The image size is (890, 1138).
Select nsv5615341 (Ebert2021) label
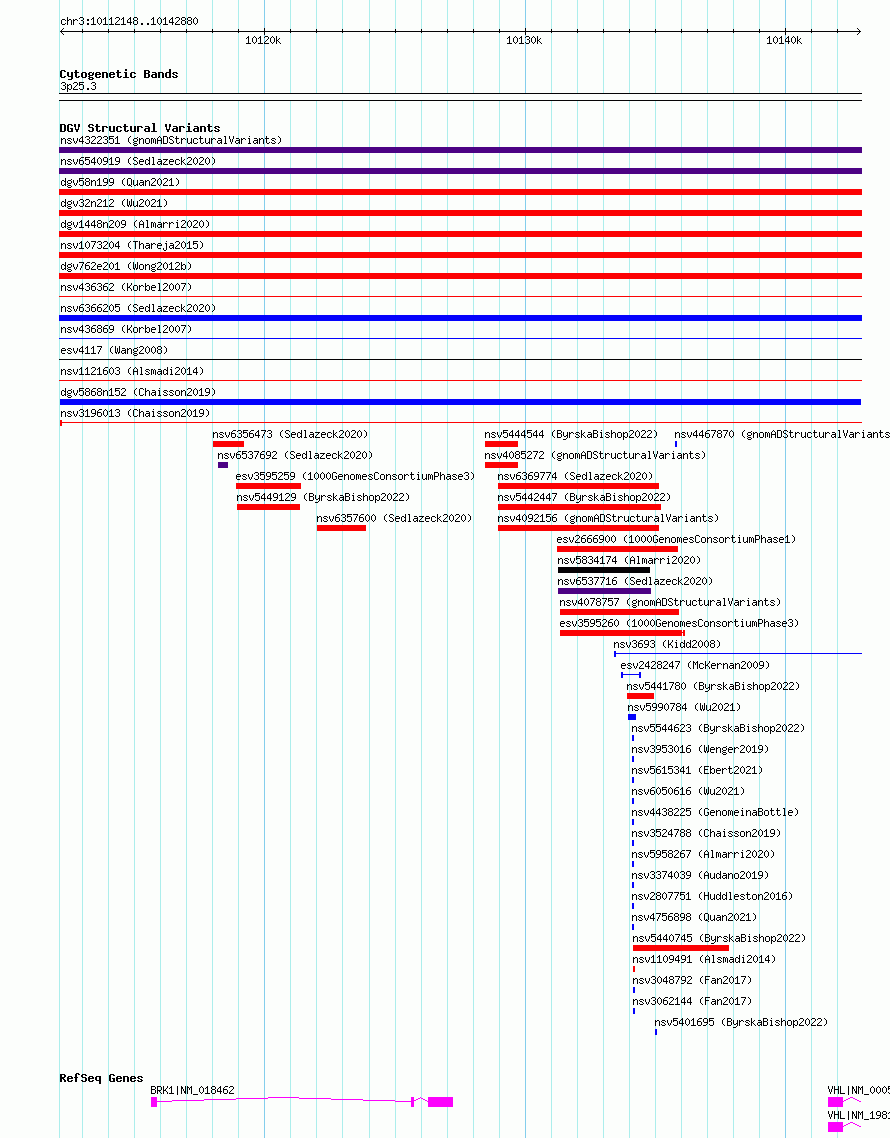(x=697, y=771)
